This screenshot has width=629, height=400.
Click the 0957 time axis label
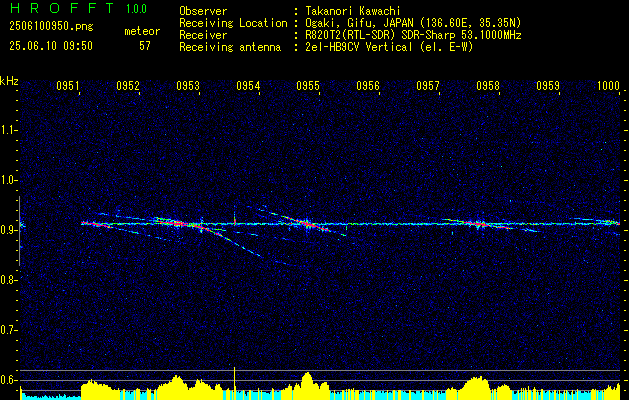(x=428, y=85)
